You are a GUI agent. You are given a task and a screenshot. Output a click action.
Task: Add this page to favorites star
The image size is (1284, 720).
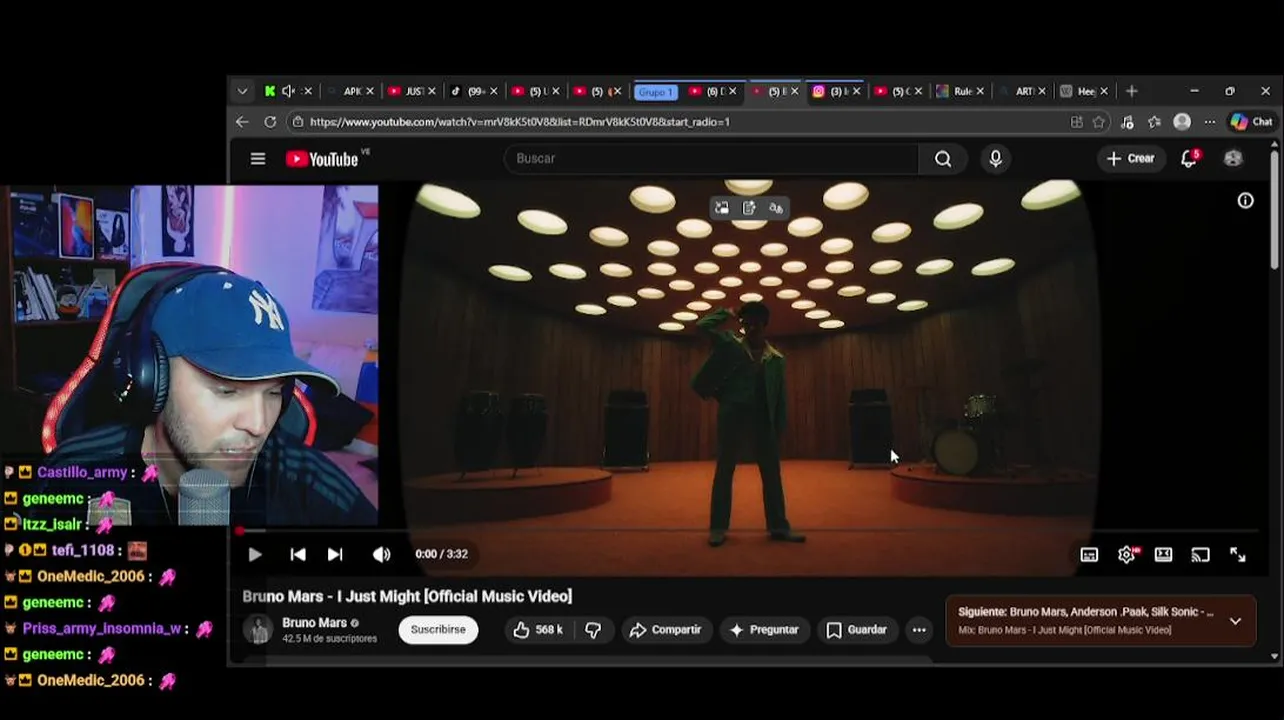pyautogui.click(x=1099, y=122)
